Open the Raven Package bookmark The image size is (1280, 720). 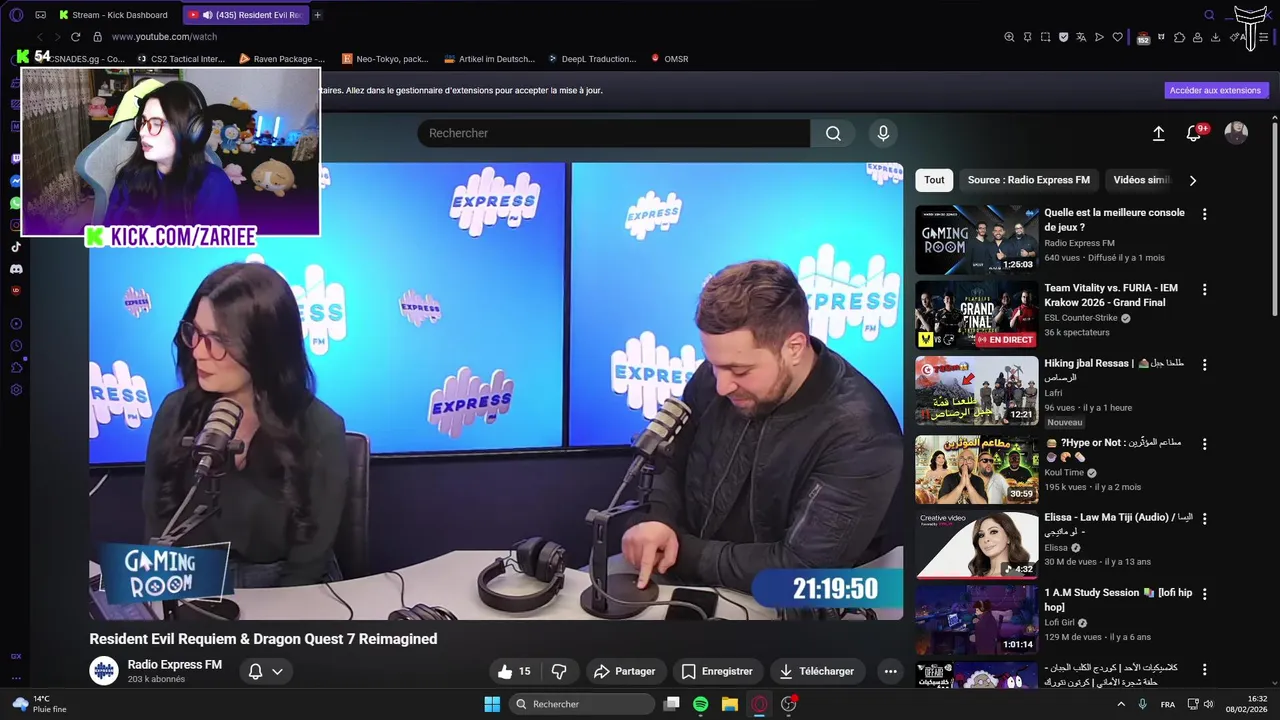(x=281, y=59)
